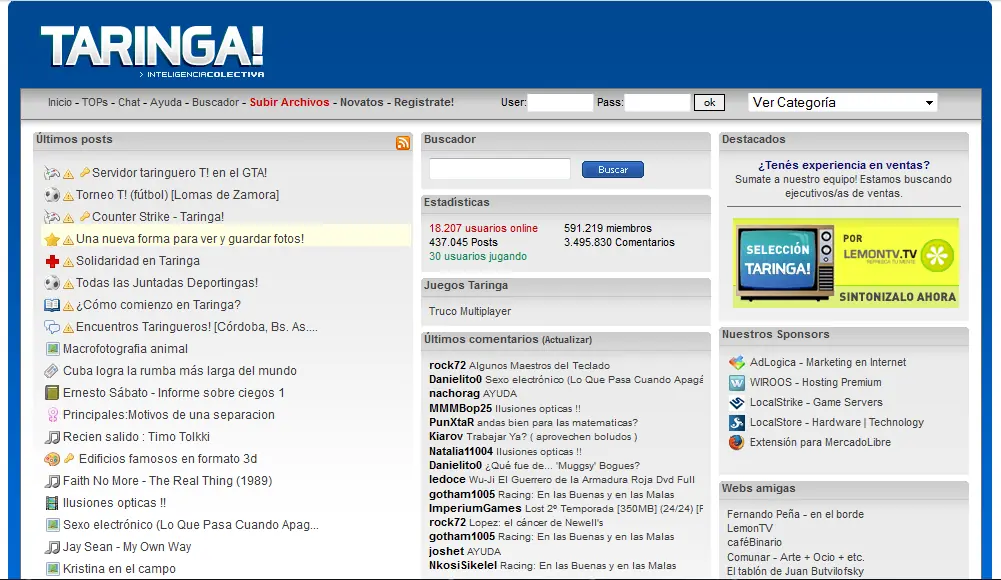Open the Ver Categoría dropdown
Image resolution: width=1001 pixels, height=580 pixels.
[842, 103]
